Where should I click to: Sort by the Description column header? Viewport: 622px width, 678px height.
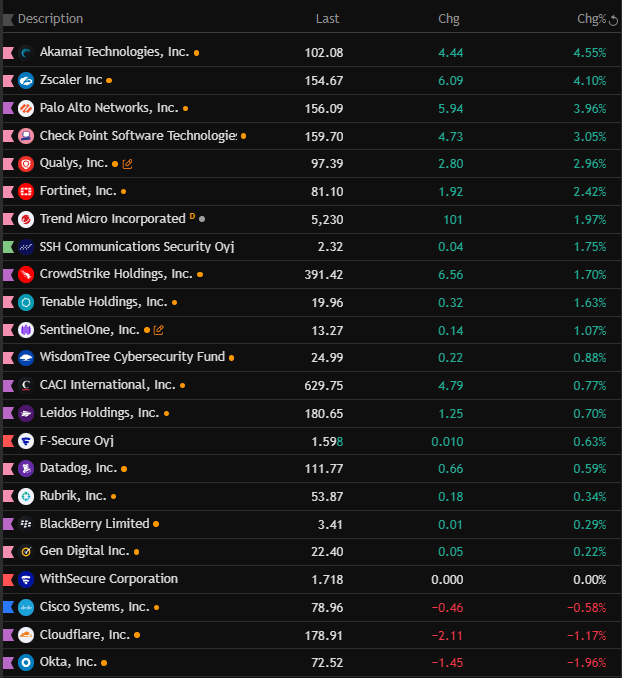click(x=50, y=19)
